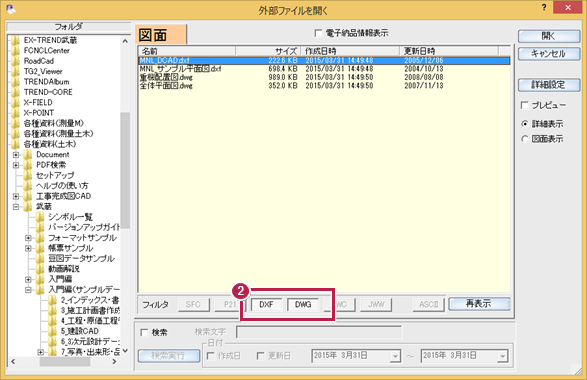Click the 動画解説 folder icon
Screen dimensions: 587x380
(40, 269)
